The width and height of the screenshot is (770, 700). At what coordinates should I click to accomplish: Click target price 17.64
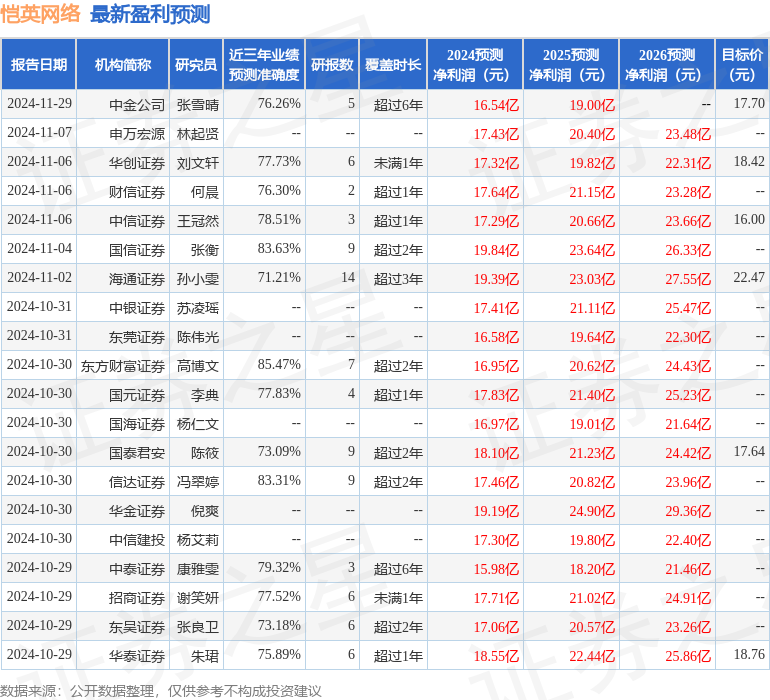tap(749, 451)
